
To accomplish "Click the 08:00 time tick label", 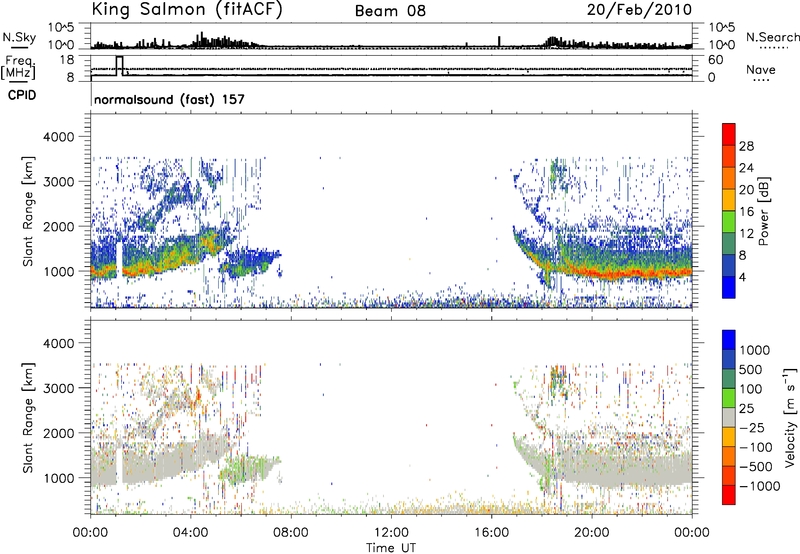I will [291, 533].
